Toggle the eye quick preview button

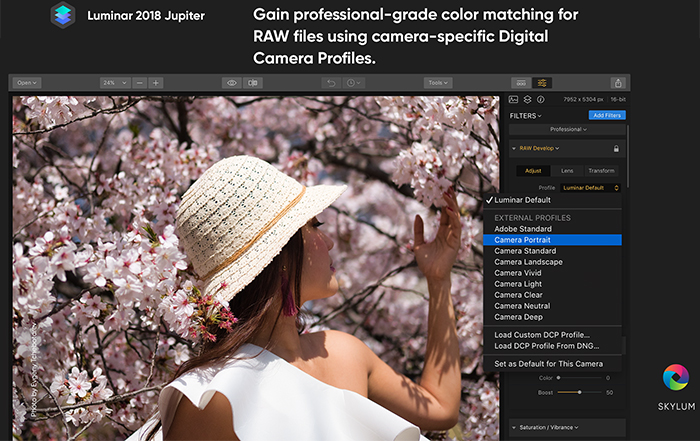(x=232, y=83)
